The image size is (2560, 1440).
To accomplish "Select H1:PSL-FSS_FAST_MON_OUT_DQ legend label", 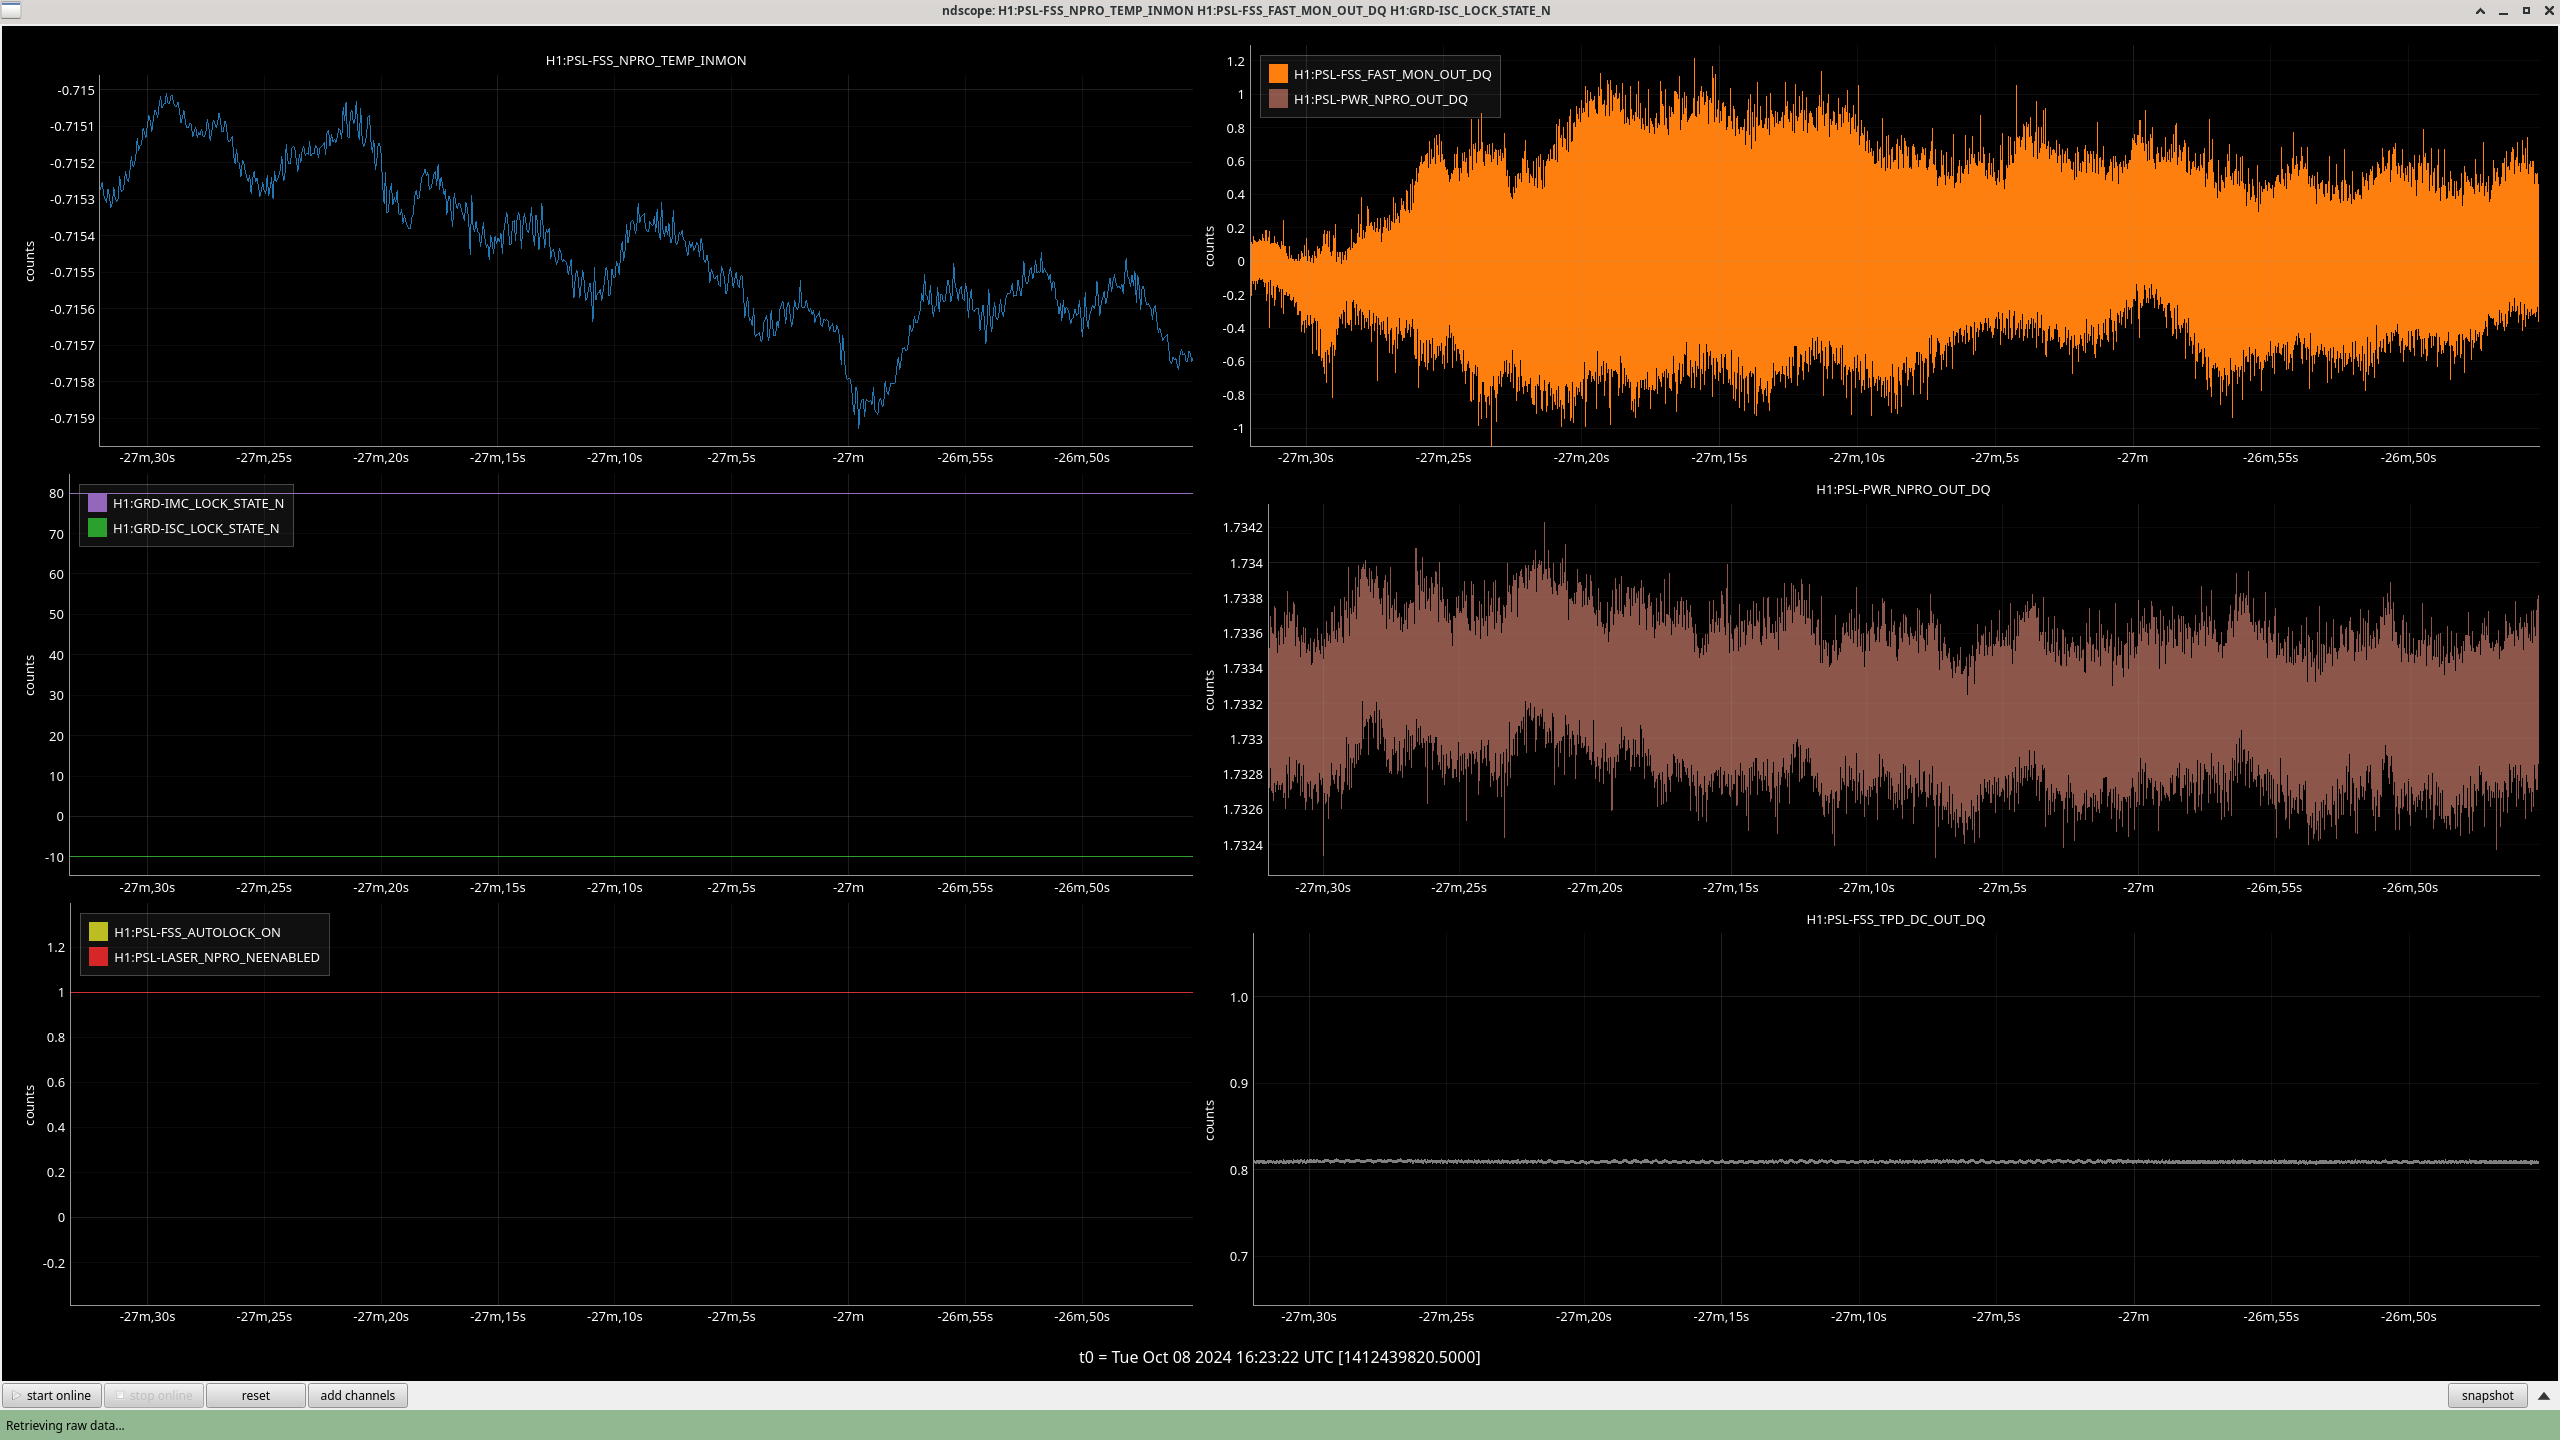I will (x=1392, y=74).
